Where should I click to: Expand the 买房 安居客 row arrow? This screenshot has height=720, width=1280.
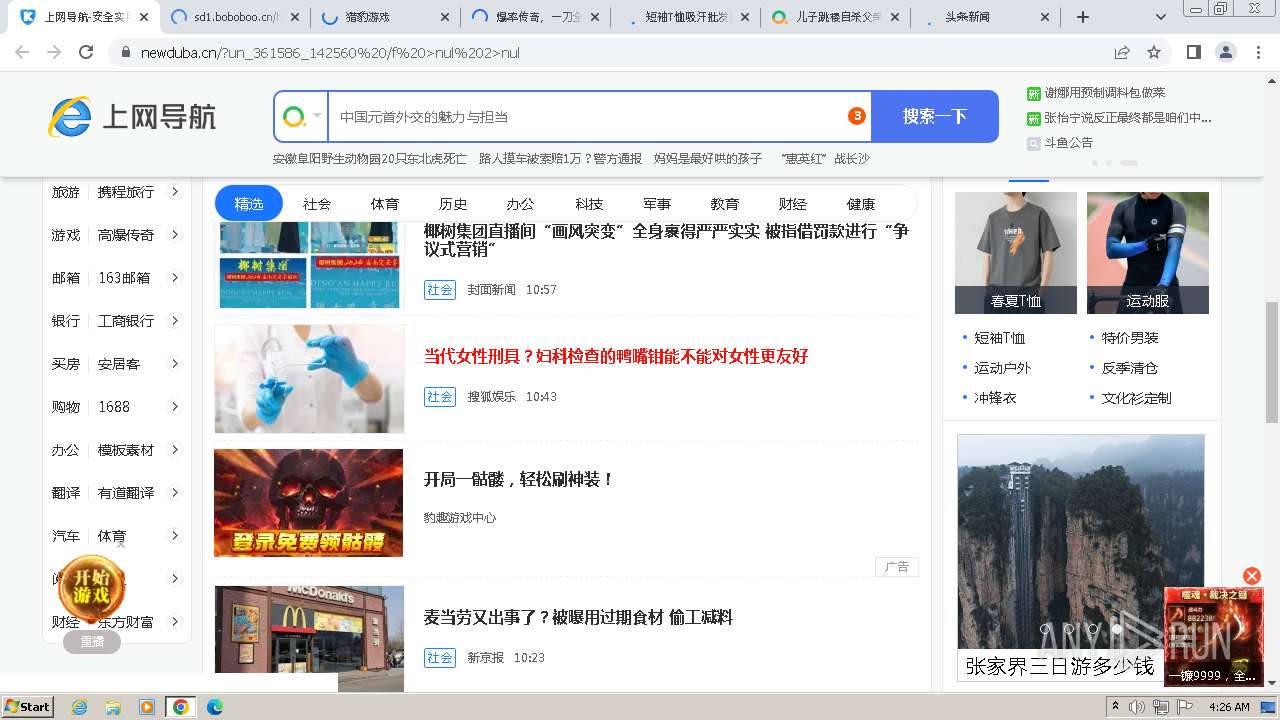pos(174,364)
